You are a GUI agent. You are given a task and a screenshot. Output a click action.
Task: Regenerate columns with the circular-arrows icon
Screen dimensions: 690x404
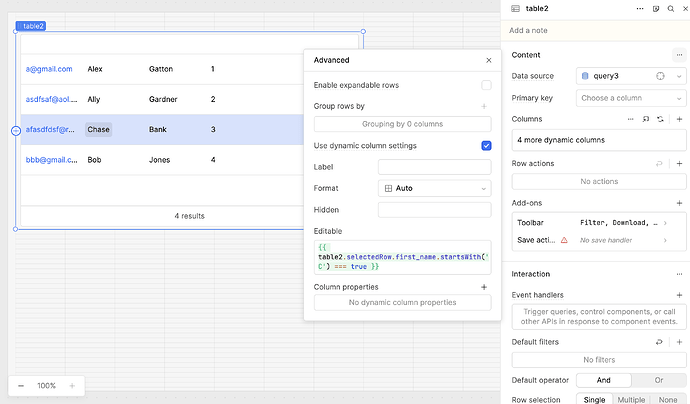coord(660,119)
